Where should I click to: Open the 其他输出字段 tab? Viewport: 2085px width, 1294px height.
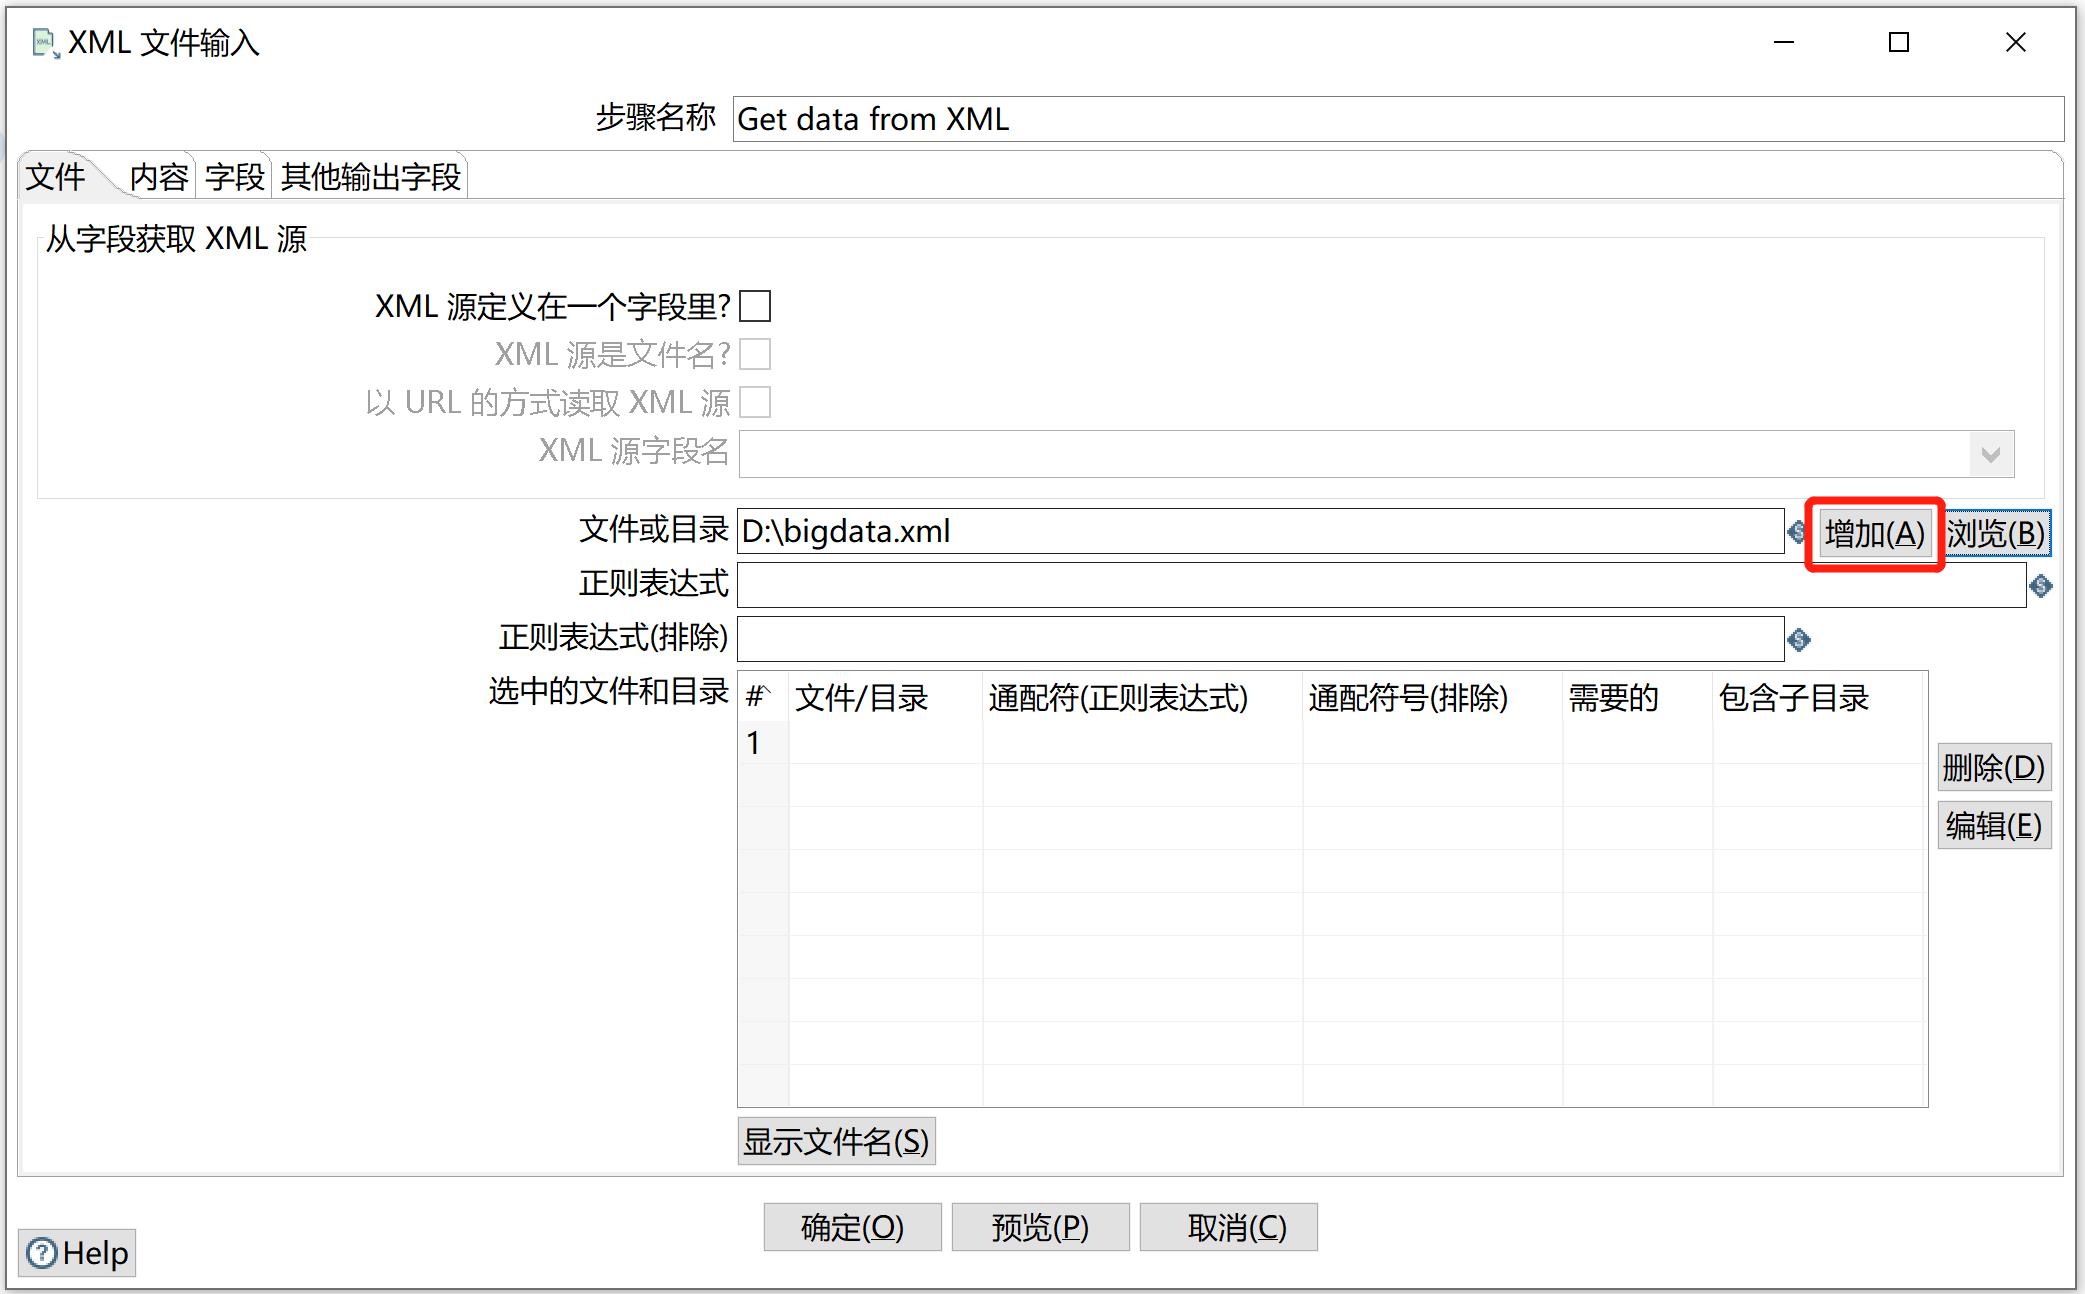[370, 177]
